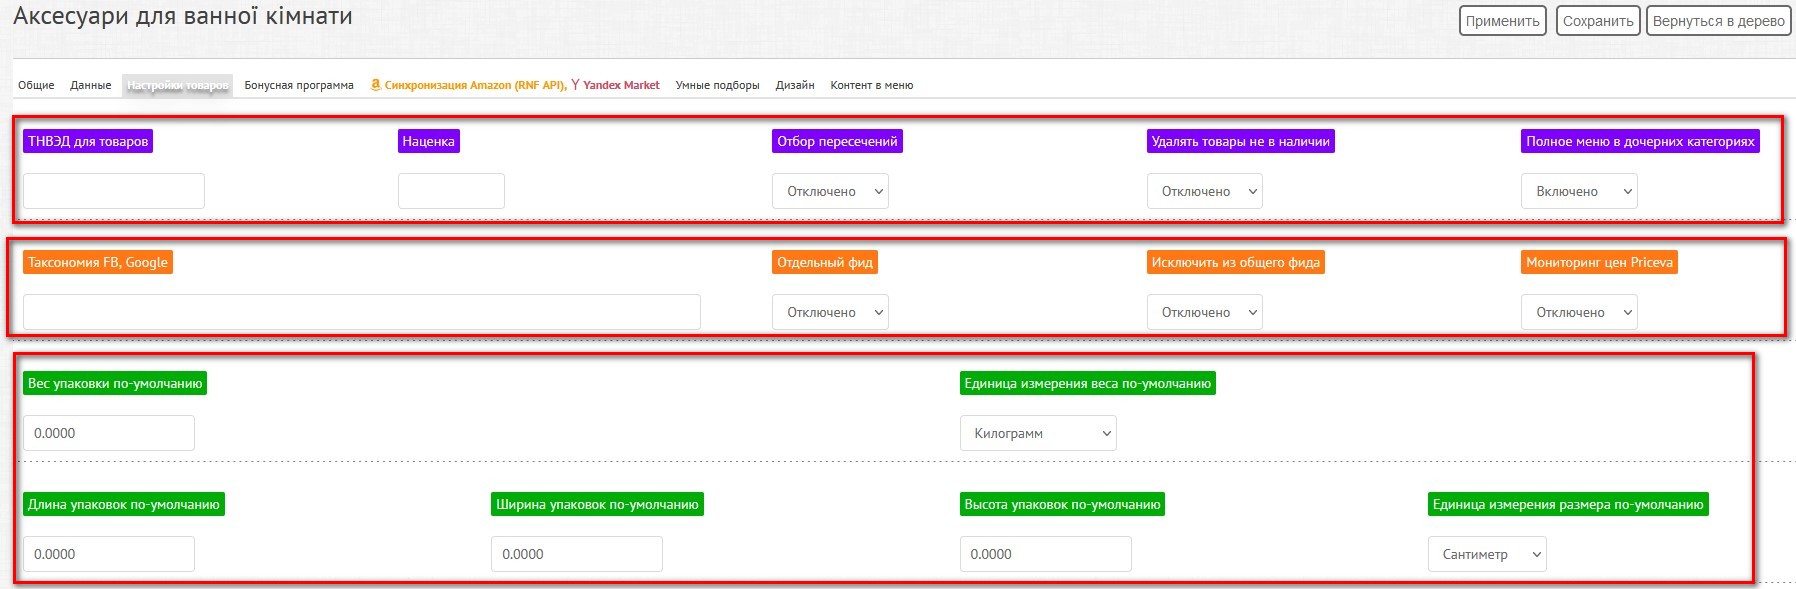The width and height of the screenshot is (1796, 589).
Task: Click the ТНВЭД для товаров input field
Action: pos(114,191)
